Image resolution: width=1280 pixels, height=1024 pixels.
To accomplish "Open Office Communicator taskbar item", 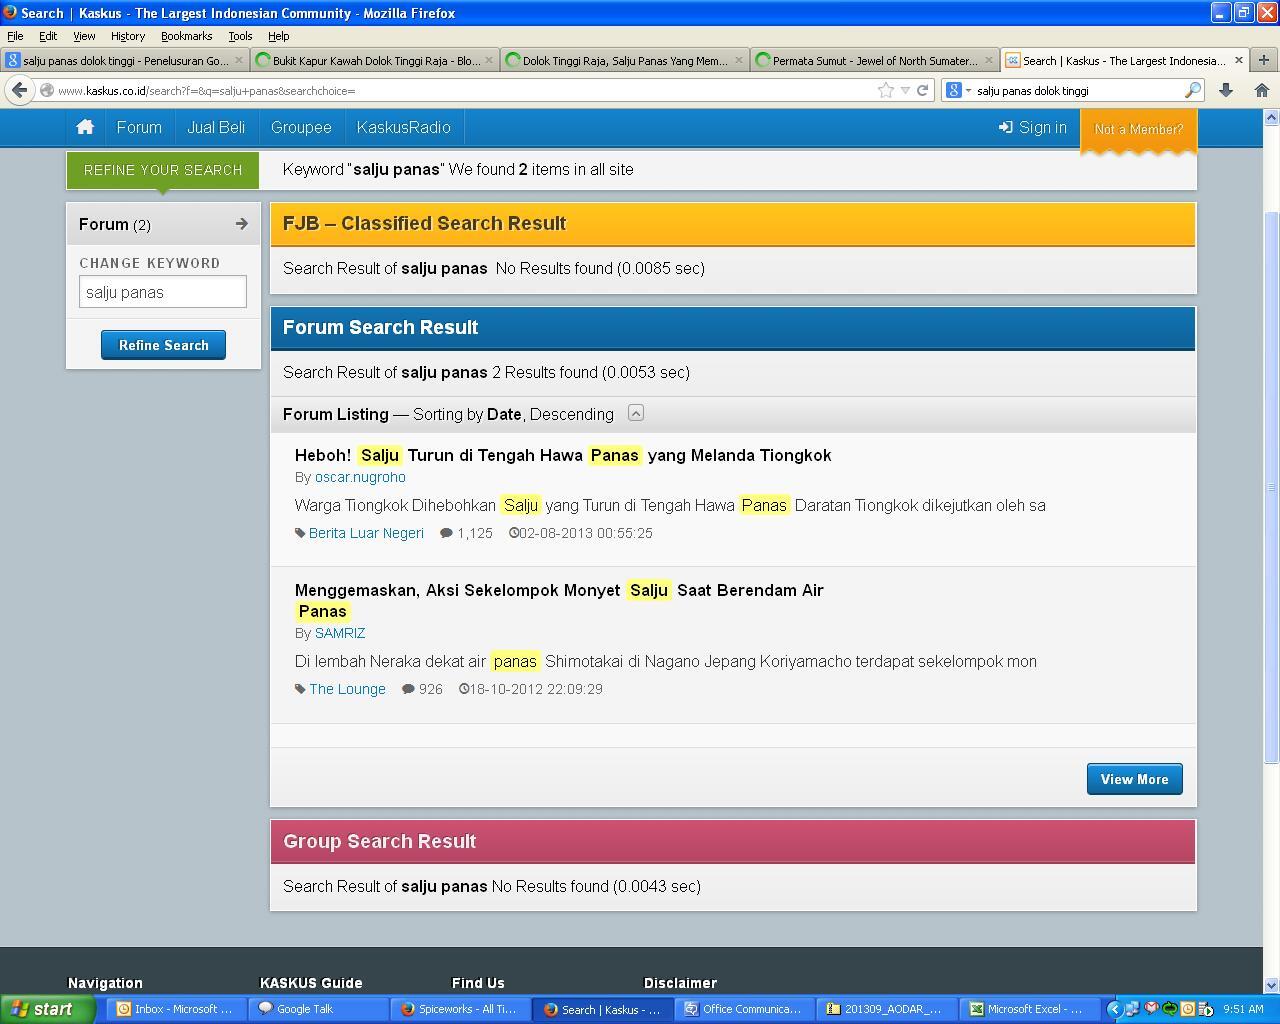I will click(743, 1009).
